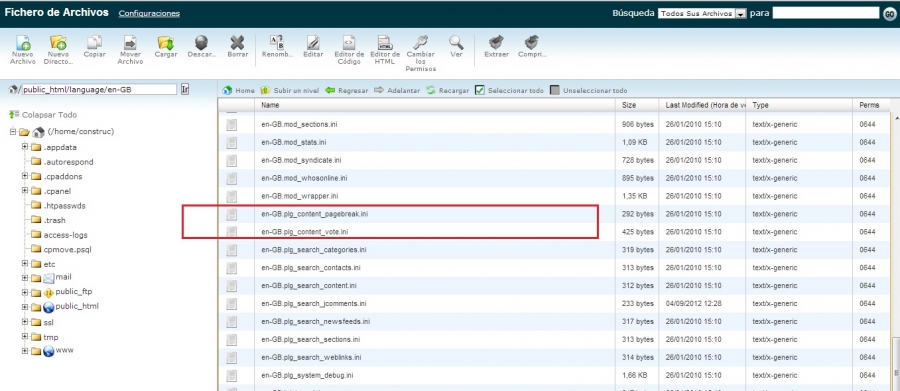Screen dimensions: 900x391
Task: Expand the www folder node
Action: point(25,351)
